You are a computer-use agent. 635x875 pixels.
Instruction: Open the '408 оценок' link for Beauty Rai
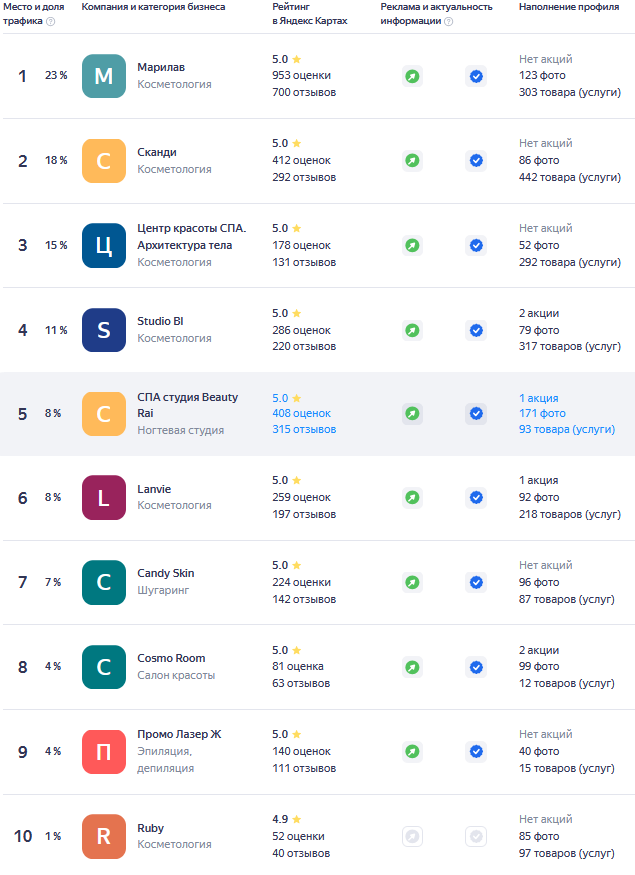(x=301, y=414)
